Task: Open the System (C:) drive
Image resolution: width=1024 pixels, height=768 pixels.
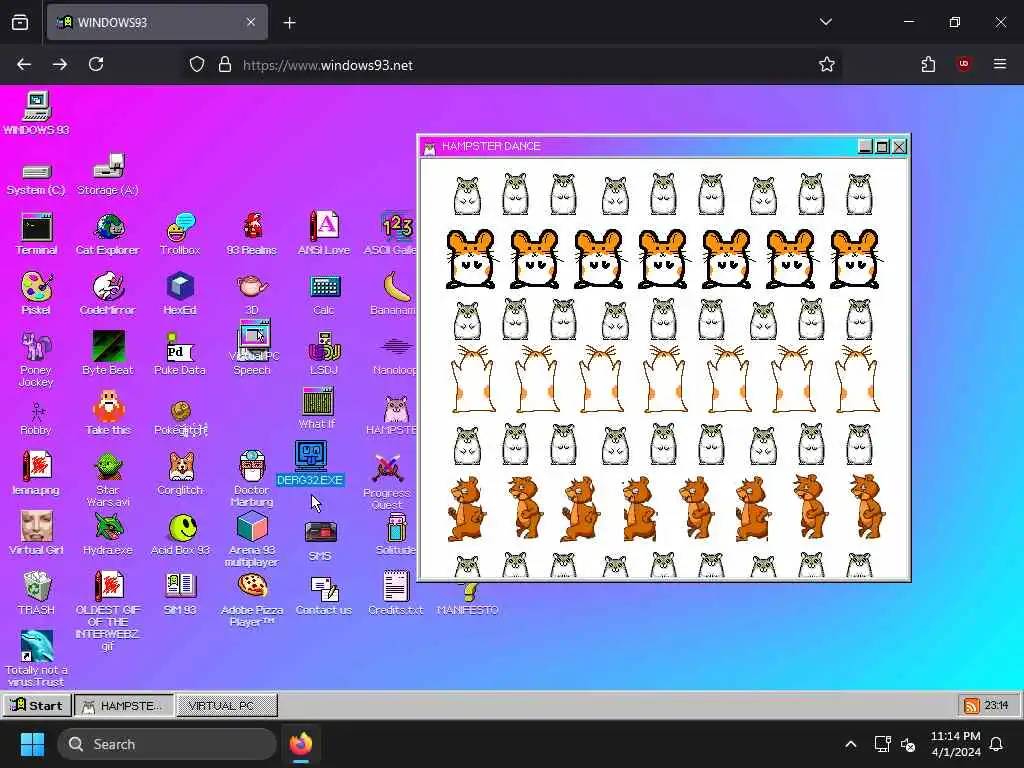Action: (37, 178)
